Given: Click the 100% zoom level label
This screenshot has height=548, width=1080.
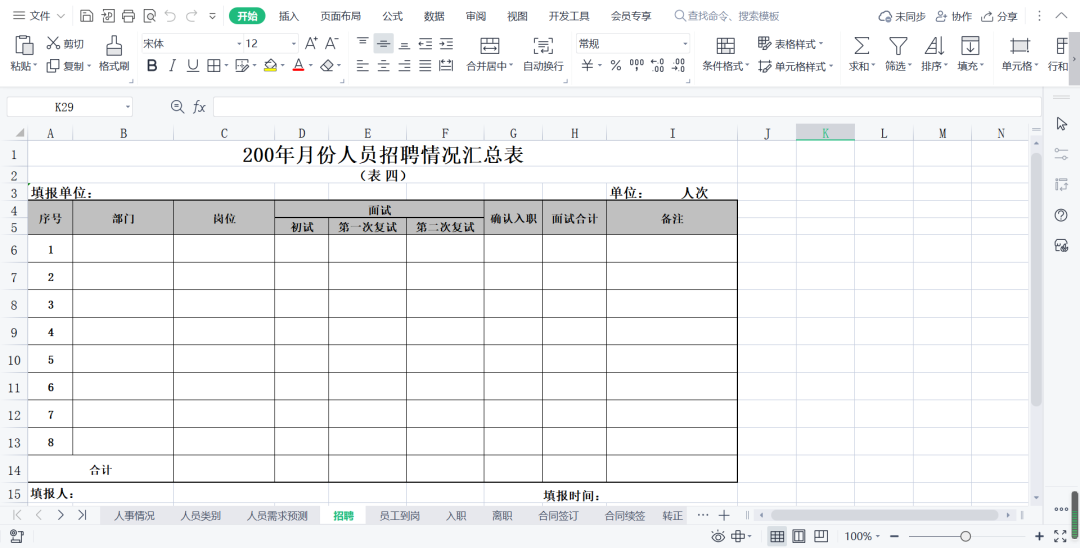Looking at the screenshot, I should click(858, 536).
